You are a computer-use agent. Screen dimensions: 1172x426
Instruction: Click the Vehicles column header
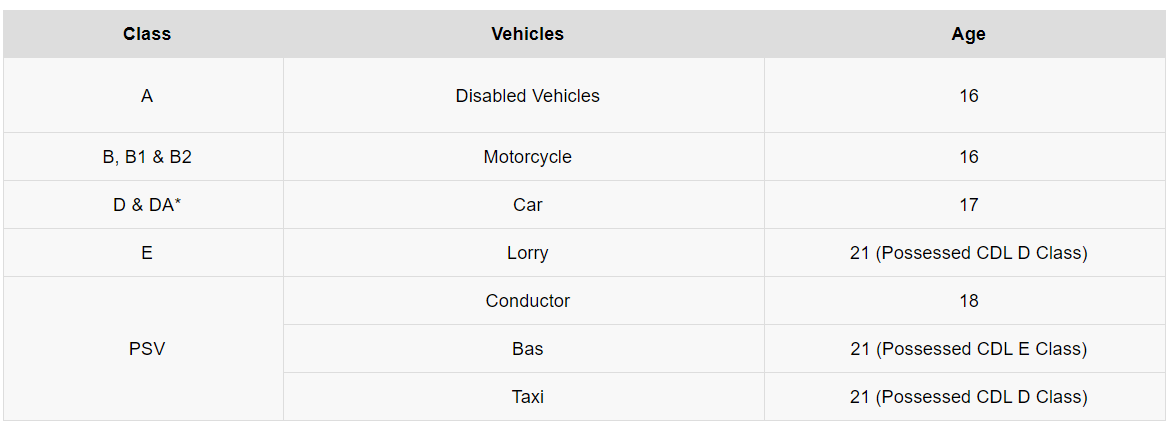(527, 34)
